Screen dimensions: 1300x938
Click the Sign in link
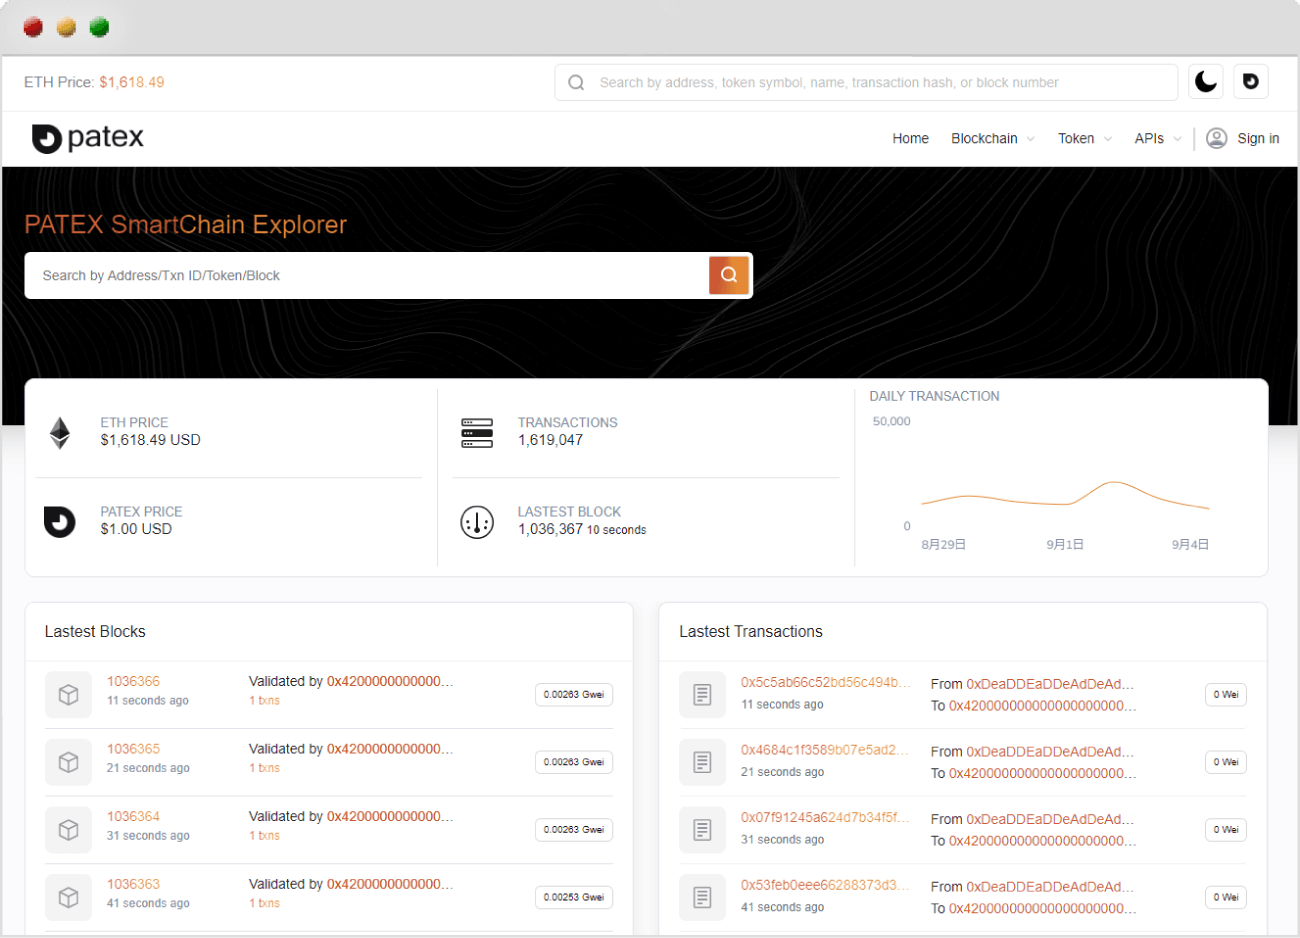pos(1258,139)
